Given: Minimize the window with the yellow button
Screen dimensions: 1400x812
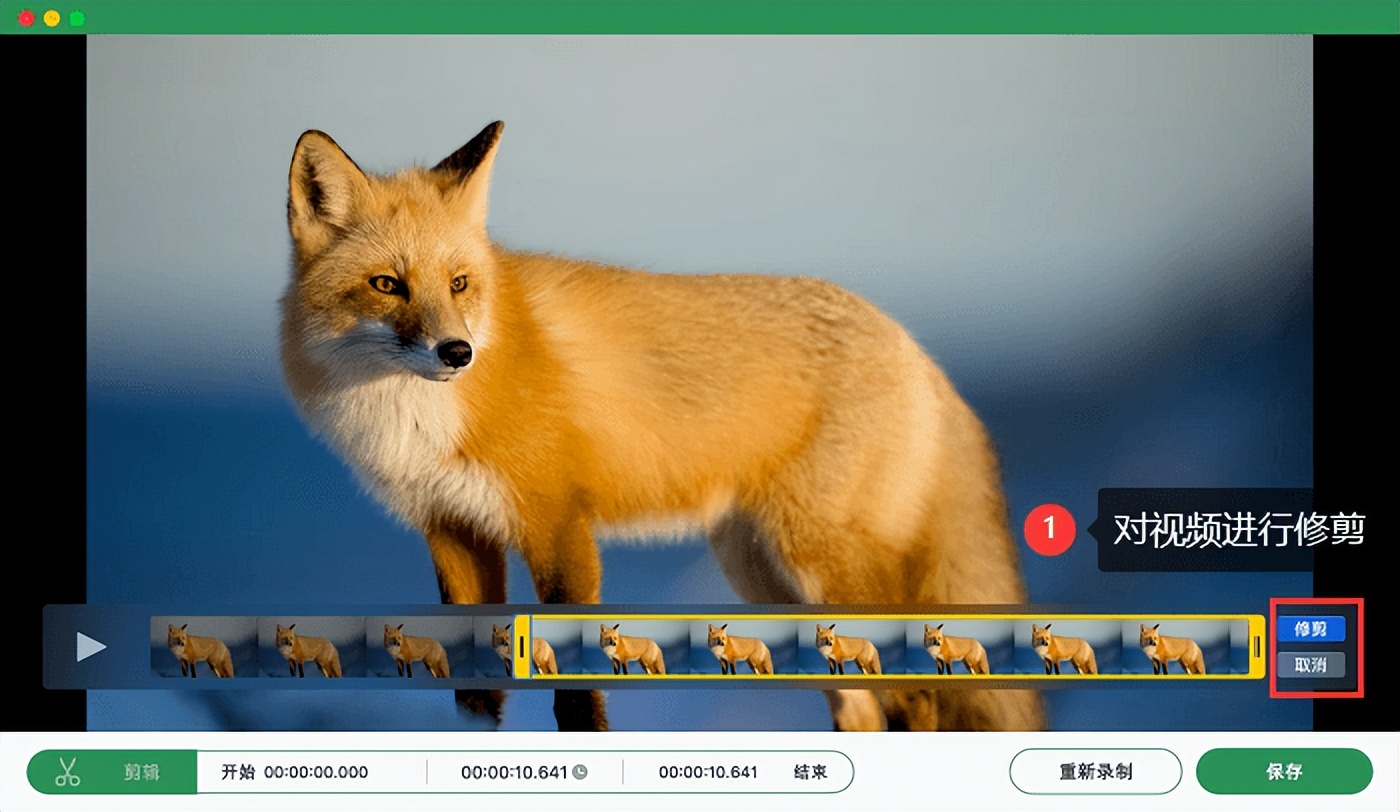Looking at the screenshot, I should click(51, 18).
